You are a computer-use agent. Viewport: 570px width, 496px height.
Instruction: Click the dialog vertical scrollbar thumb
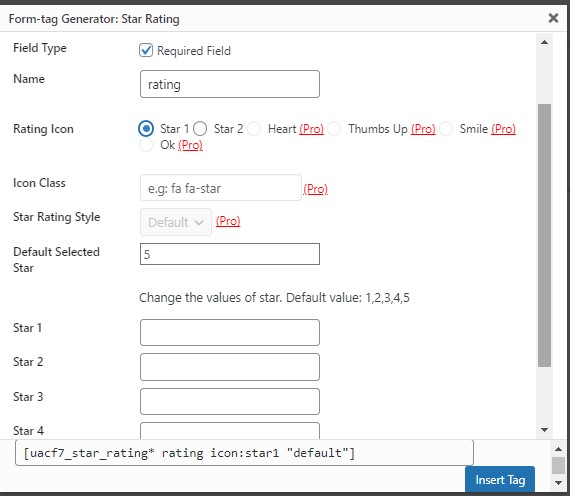(x=544, y=235)
